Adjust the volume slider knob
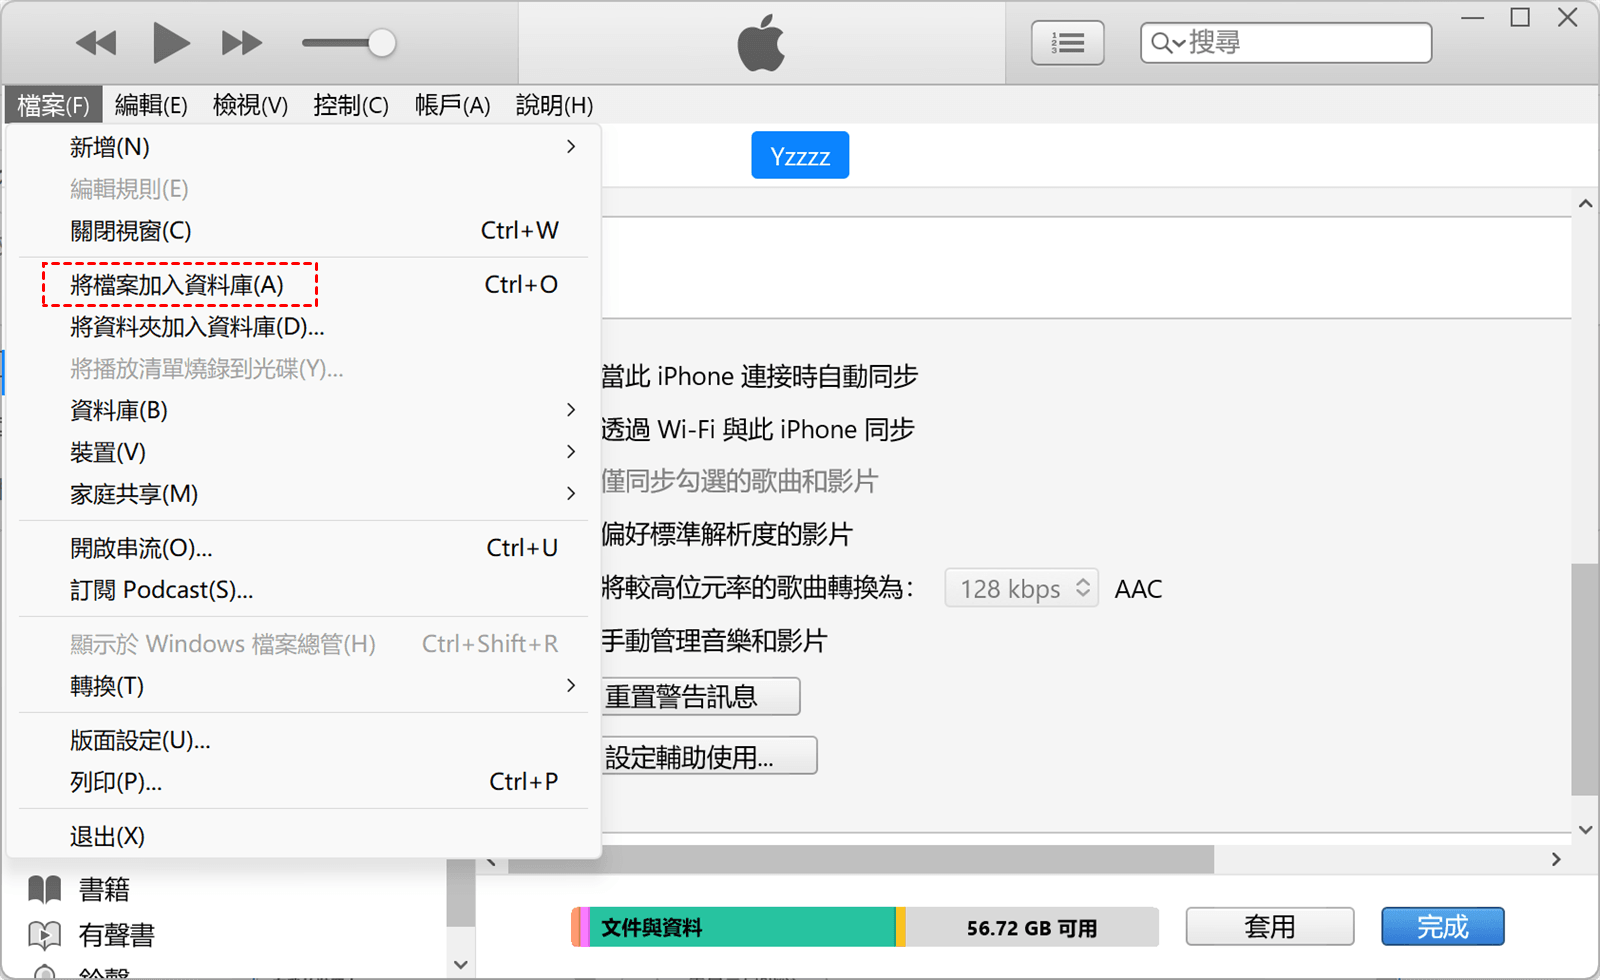The height and width of the screenshot is (980, 1600). point(381,43)
